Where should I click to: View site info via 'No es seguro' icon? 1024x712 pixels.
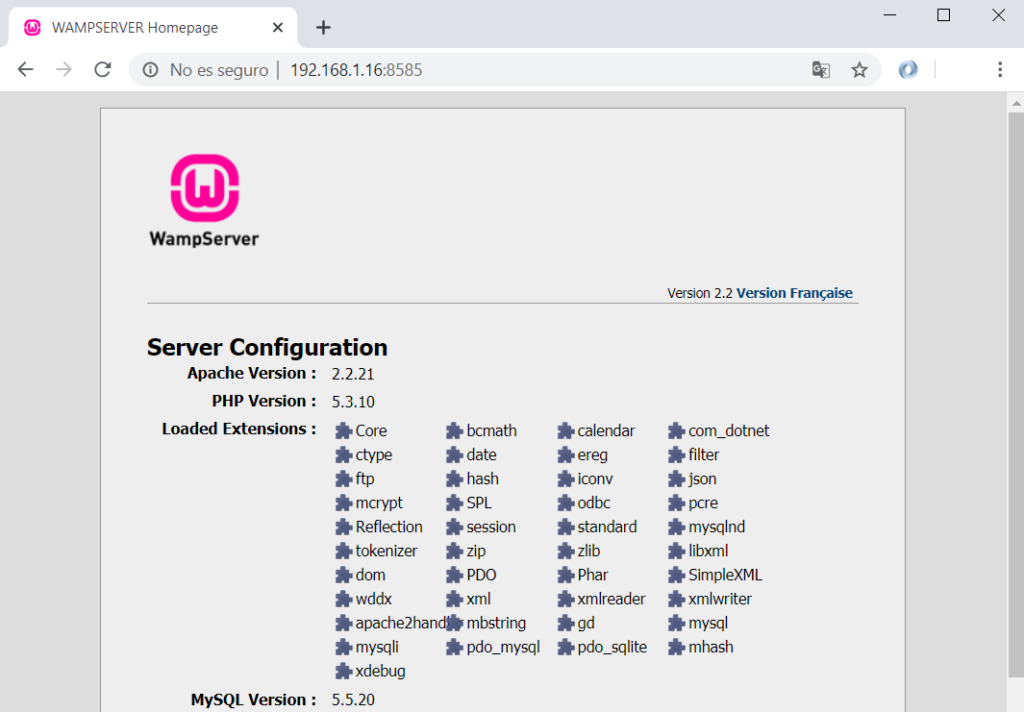(150, 70)
